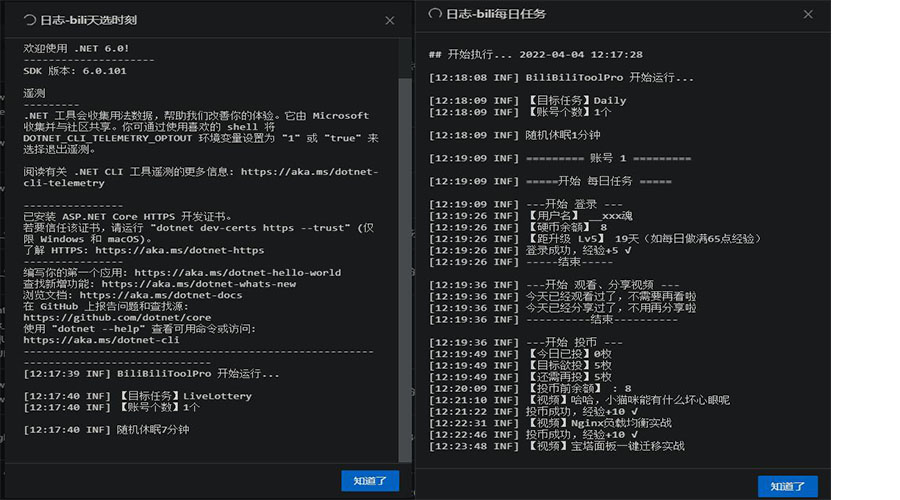Click the 【目标任务】Daily log line
This screenshot has height=500, width=900.
point(527,100)
